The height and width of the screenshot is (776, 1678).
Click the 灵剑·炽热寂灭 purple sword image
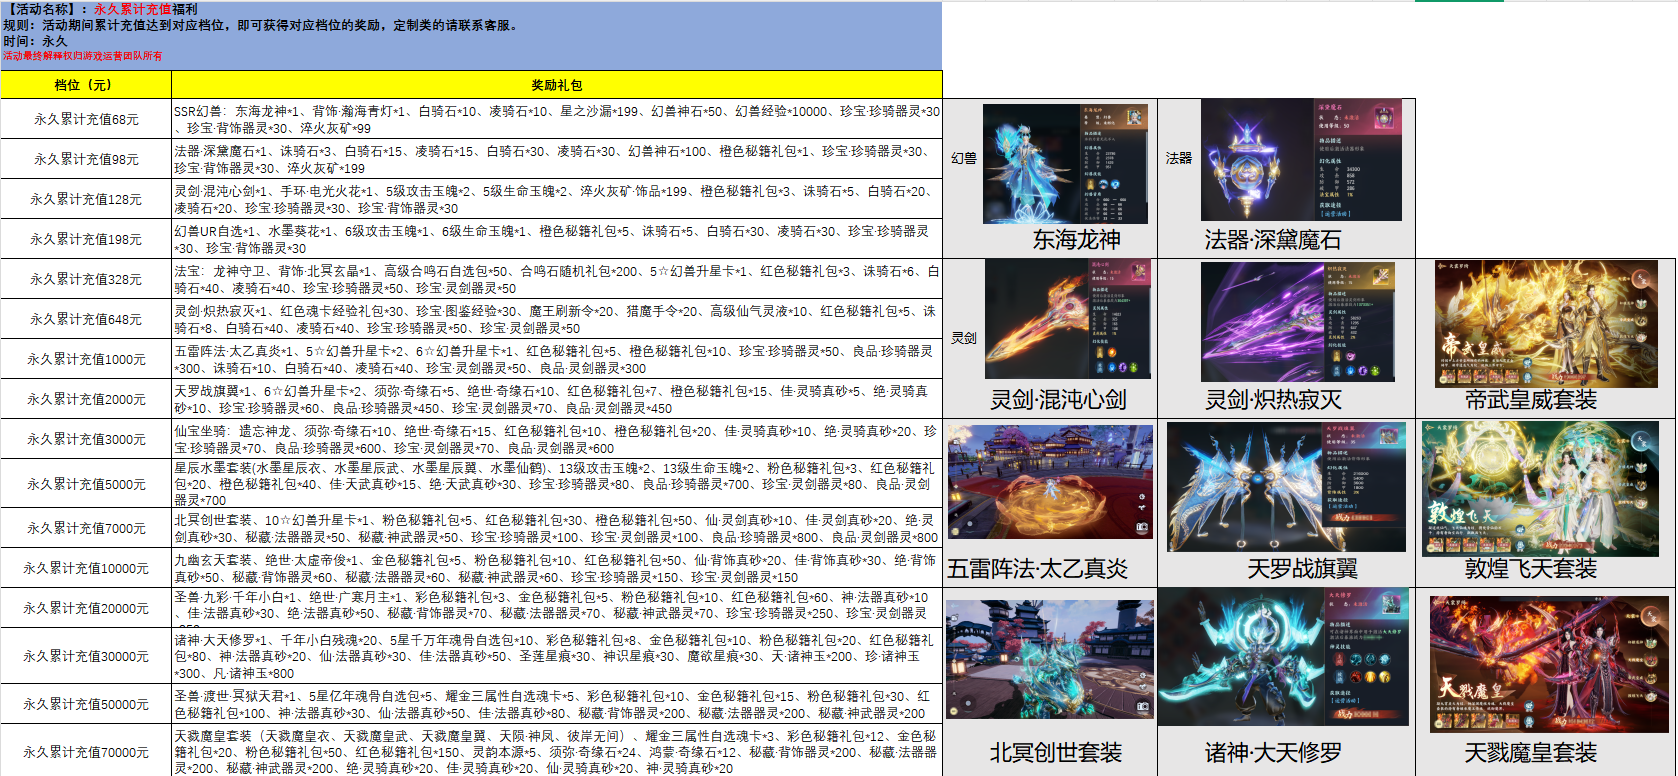(x=1297, y=321)
